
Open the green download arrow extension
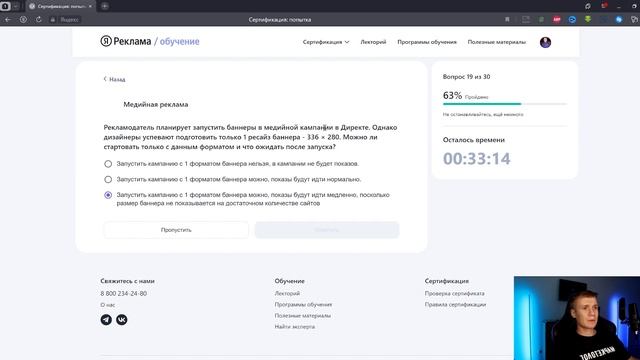tap(588, 20)
